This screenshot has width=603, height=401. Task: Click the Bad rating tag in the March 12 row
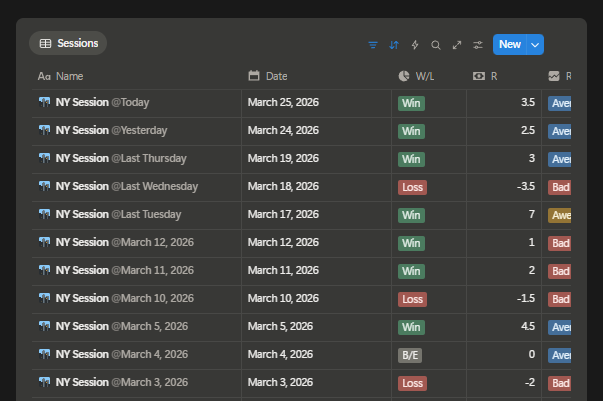(x=560, y=243)
